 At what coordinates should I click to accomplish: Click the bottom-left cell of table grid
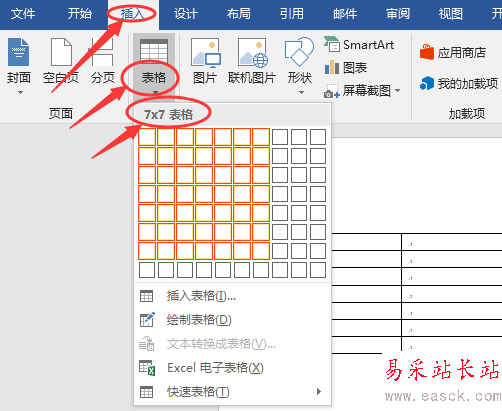click(147, 270)
